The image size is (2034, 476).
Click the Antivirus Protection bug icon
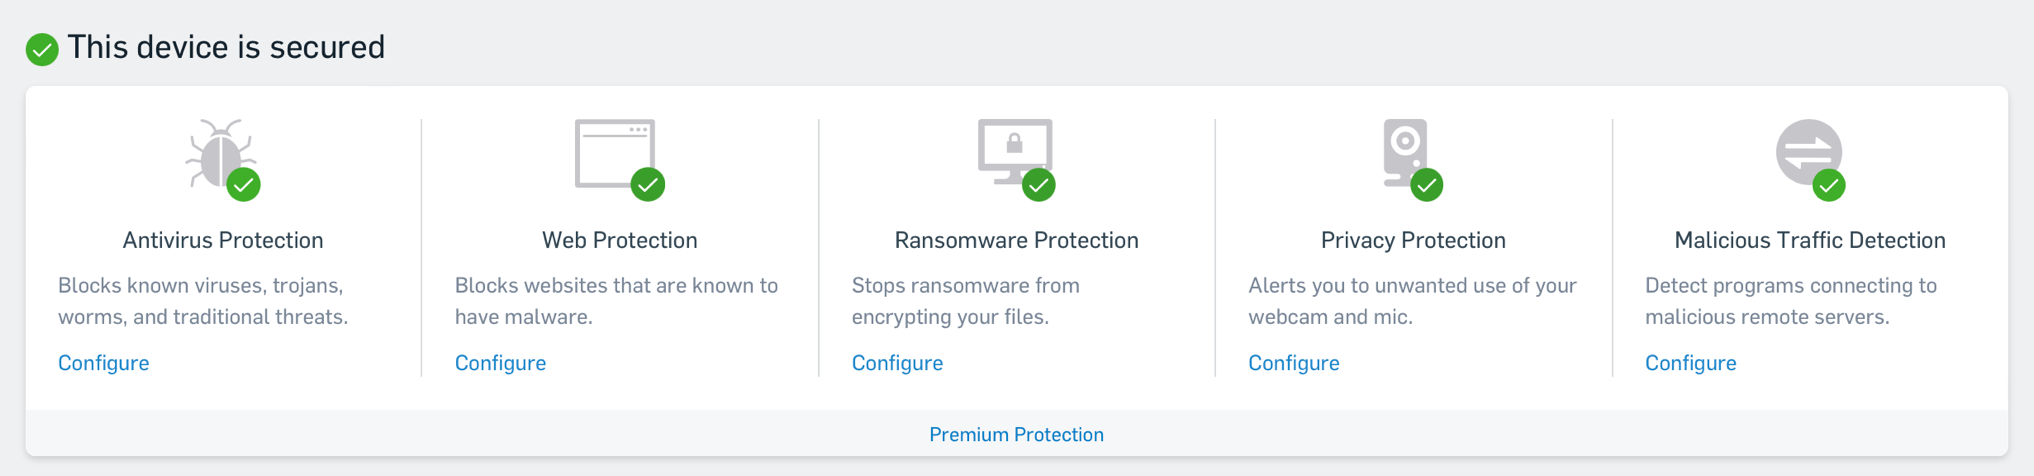tap(221, 155)
